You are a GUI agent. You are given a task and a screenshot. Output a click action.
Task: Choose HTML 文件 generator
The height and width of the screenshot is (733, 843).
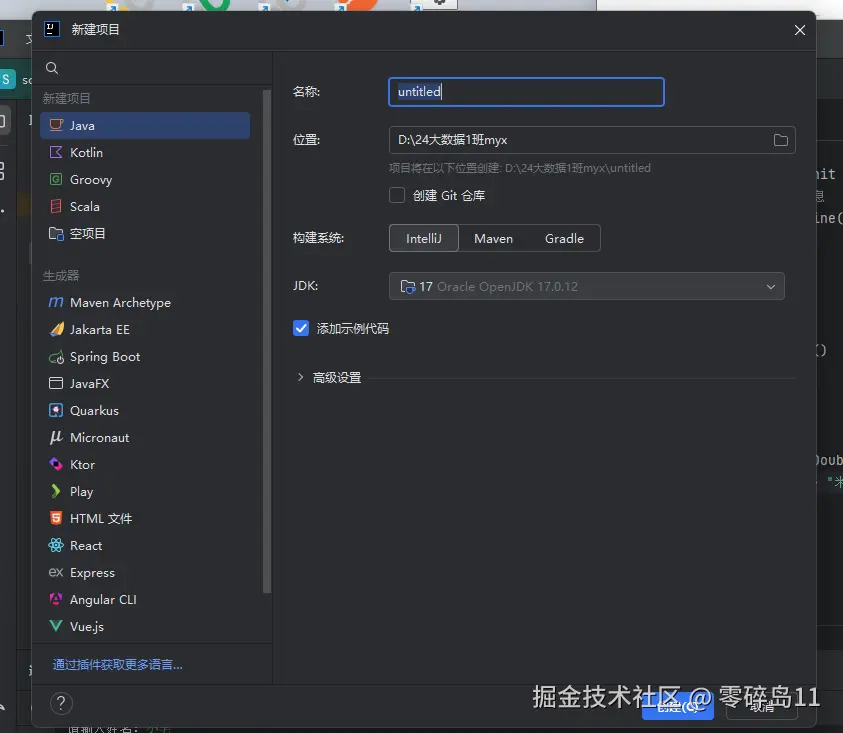click(x=145, y=518)
